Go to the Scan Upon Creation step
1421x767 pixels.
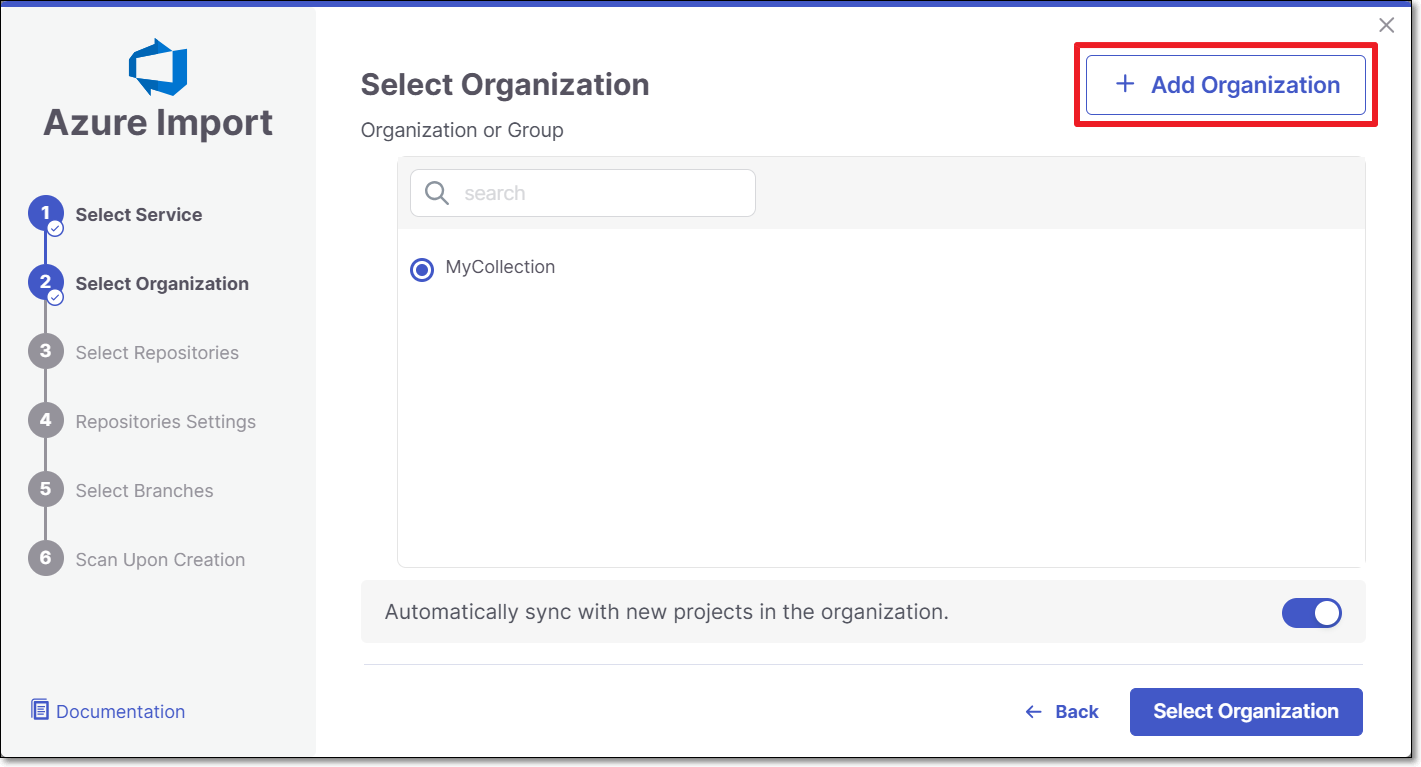tap(160, 560)
